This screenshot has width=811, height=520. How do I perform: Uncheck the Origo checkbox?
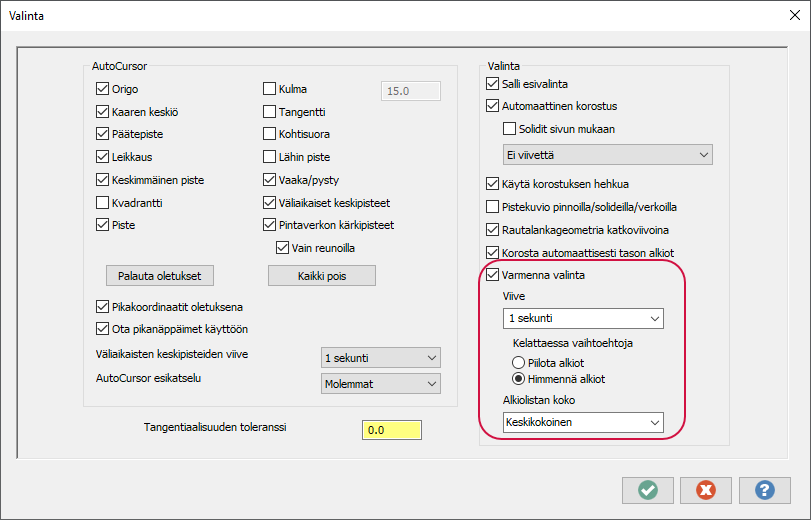tap(102, 88)
